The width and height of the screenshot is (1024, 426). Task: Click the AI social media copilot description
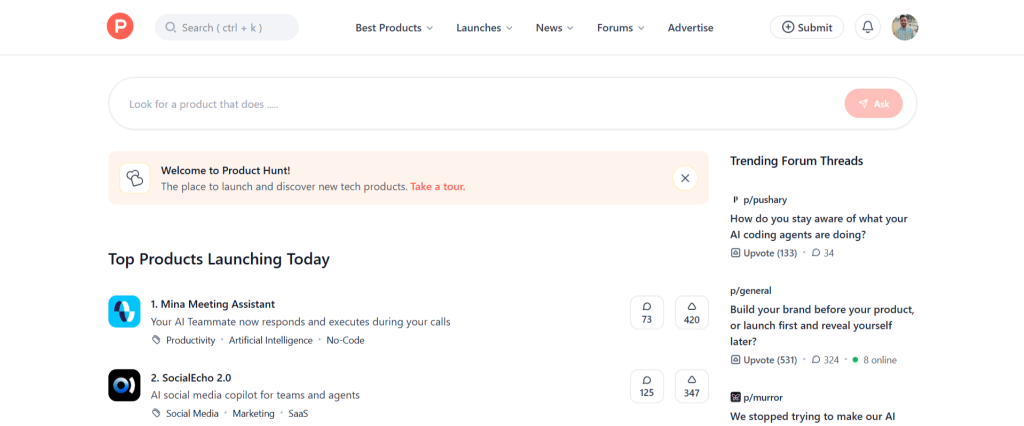tap(255, 395)
